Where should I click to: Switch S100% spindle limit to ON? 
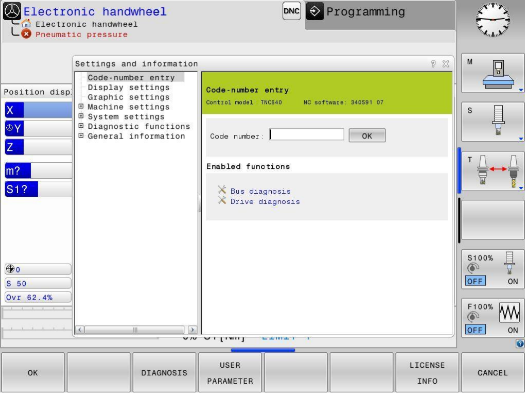coord(513,281)
